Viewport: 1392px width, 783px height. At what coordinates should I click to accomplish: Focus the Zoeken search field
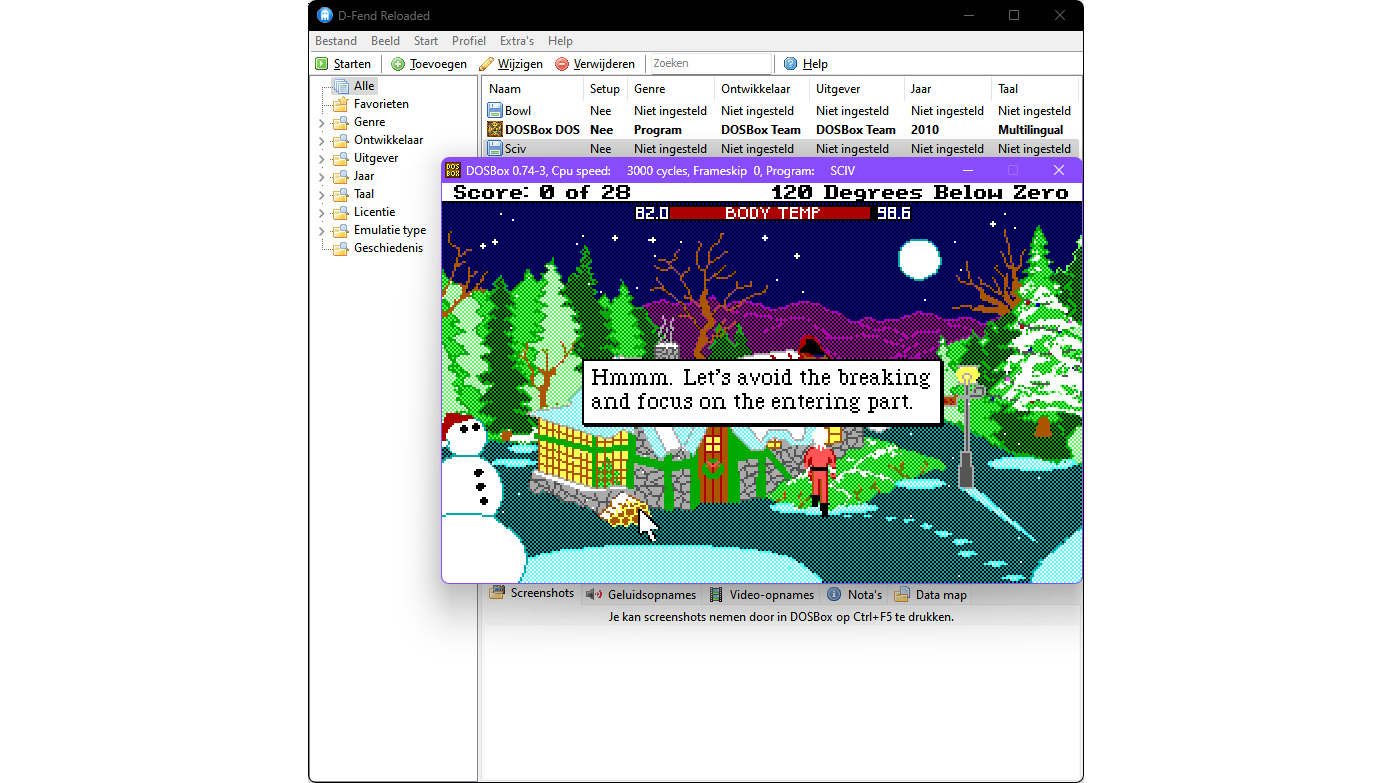click(x=710, y=64)
